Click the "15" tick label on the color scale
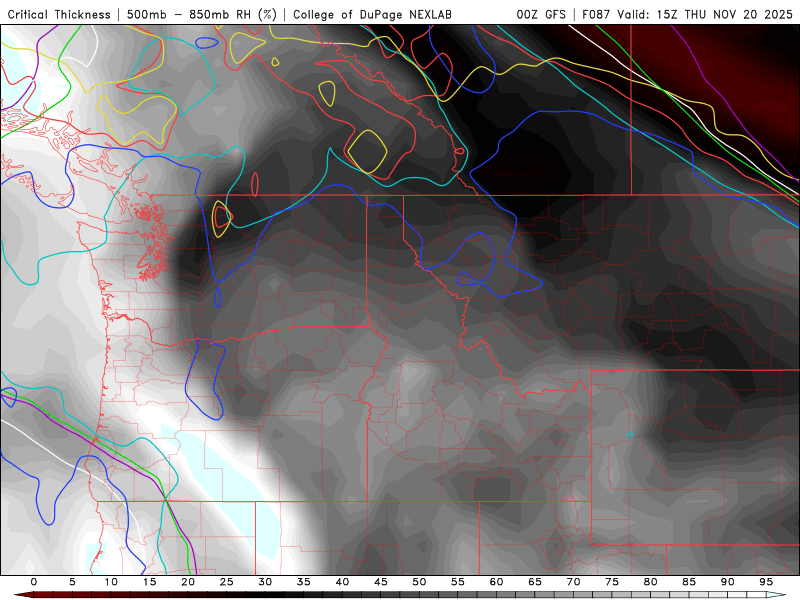Image resolution: width=800 pixels, height=600 pixels. pyautogui.click(x=149, y=582)
